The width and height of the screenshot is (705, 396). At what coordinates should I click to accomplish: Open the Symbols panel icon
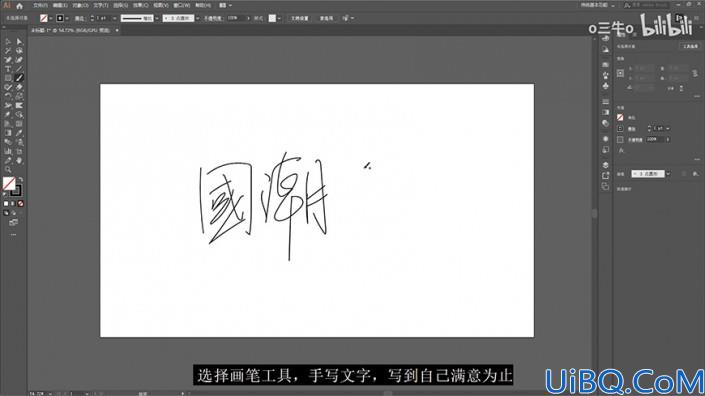pyautogui.click(x=606, y=85)
